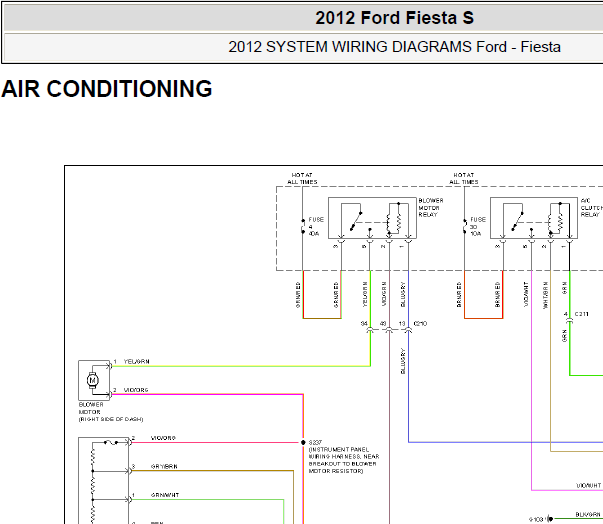Click the "BLK/GRN" wire label
The width and height of the screenshot is (603, 524).
pyautogui.click(x=588, y=514)
